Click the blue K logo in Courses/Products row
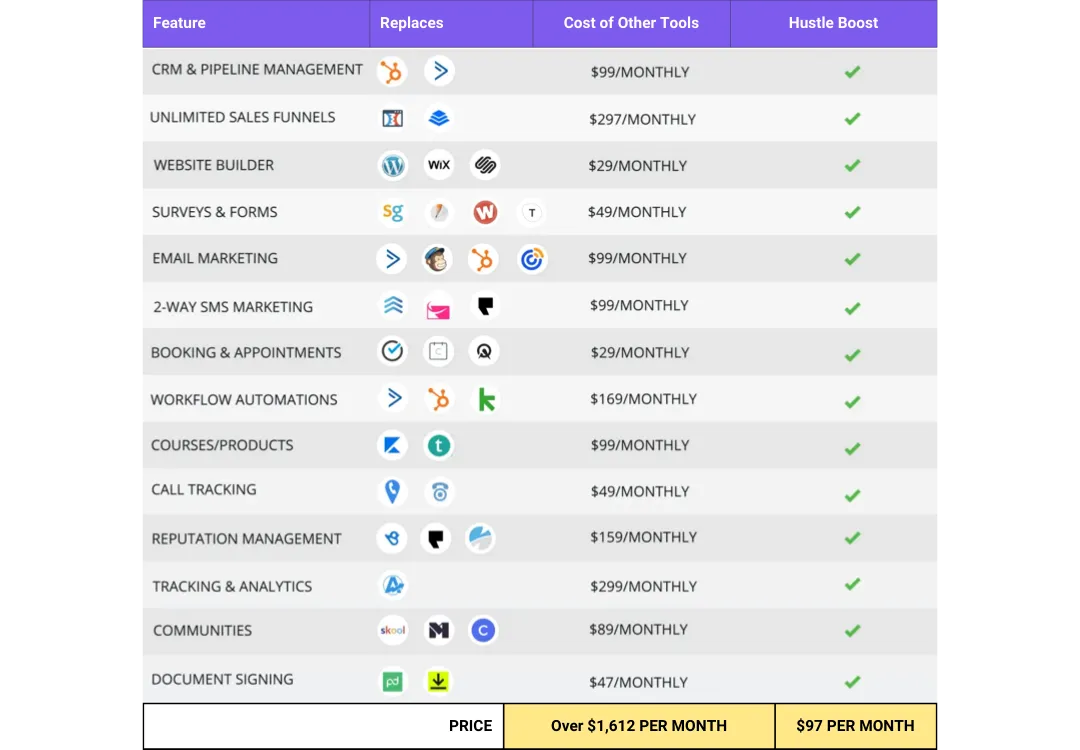This screenshot has height=750, width=1080. [392, 446]
